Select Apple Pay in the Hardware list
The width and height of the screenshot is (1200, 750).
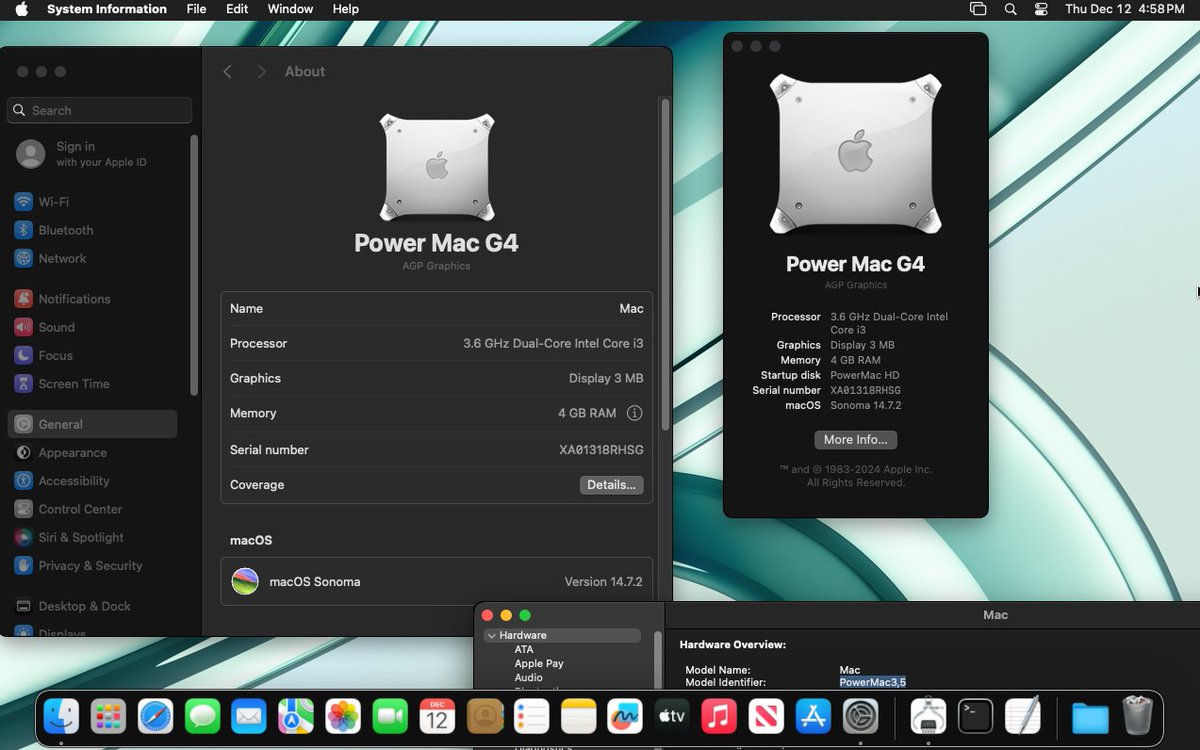539,663
